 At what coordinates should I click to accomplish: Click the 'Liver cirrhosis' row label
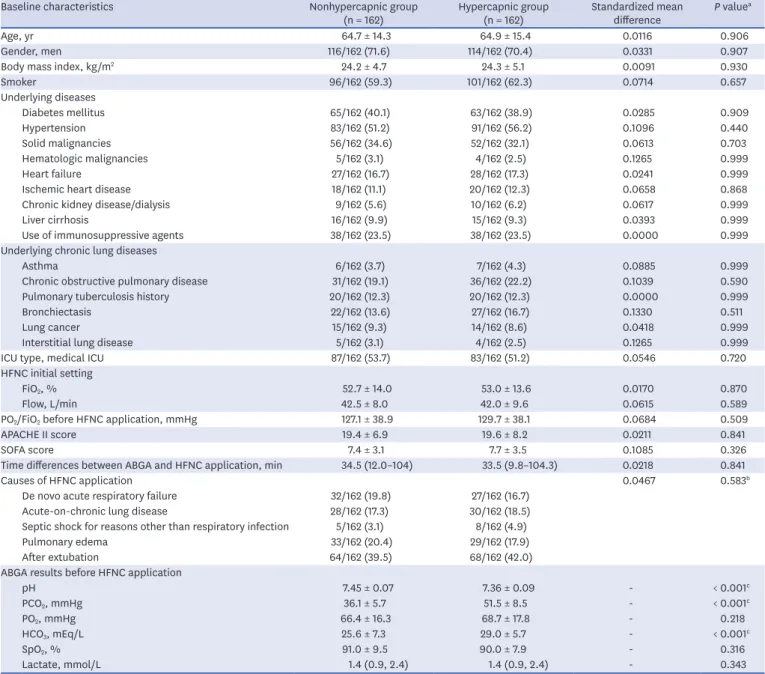pyautogui.click(x=55, y=220)
